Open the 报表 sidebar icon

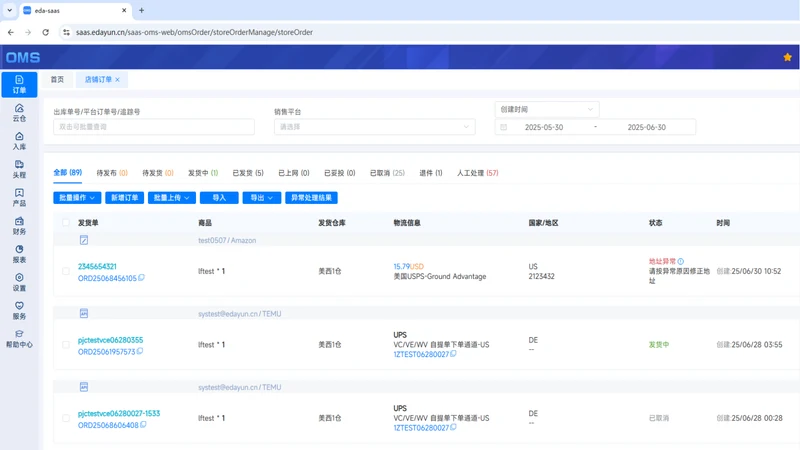(19, 254)
